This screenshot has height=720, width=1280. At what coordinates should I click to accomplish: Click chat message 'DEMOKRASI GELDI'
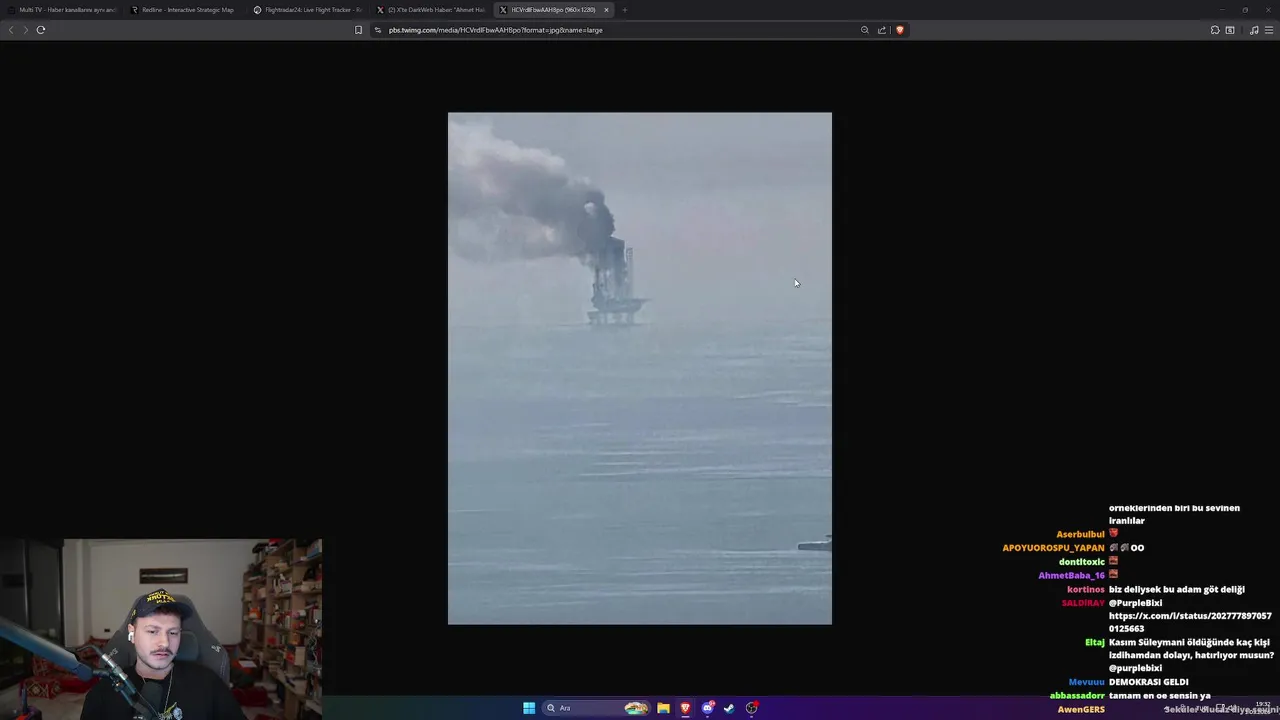pyautogui.click(x=1148, y=682)
